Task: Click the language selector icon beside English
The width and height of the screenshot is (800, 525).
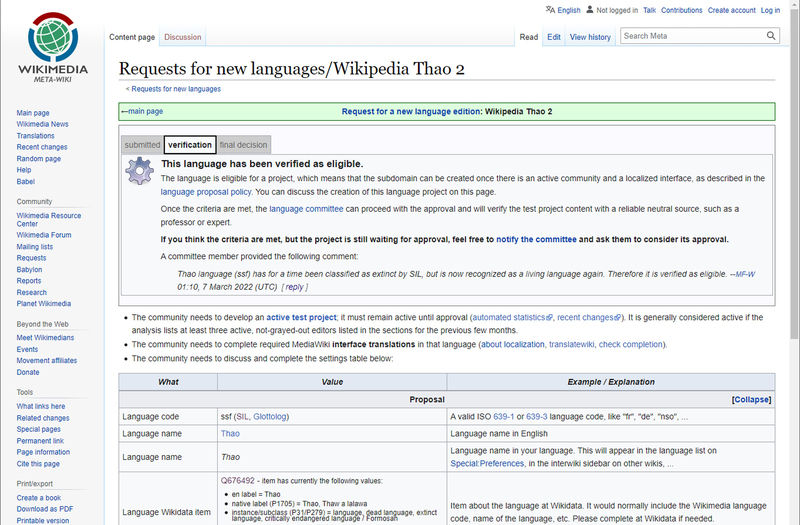Action: 550,10
